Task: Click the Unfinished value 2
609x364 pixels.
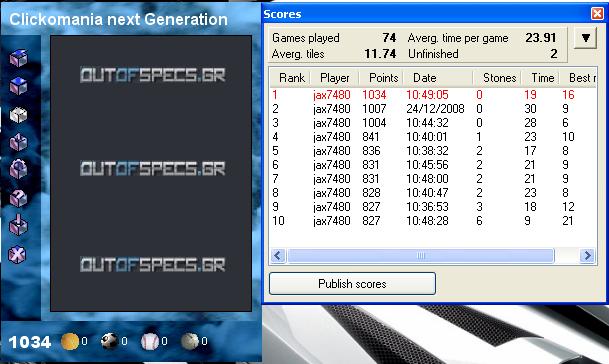Action: tap(554, 54)
